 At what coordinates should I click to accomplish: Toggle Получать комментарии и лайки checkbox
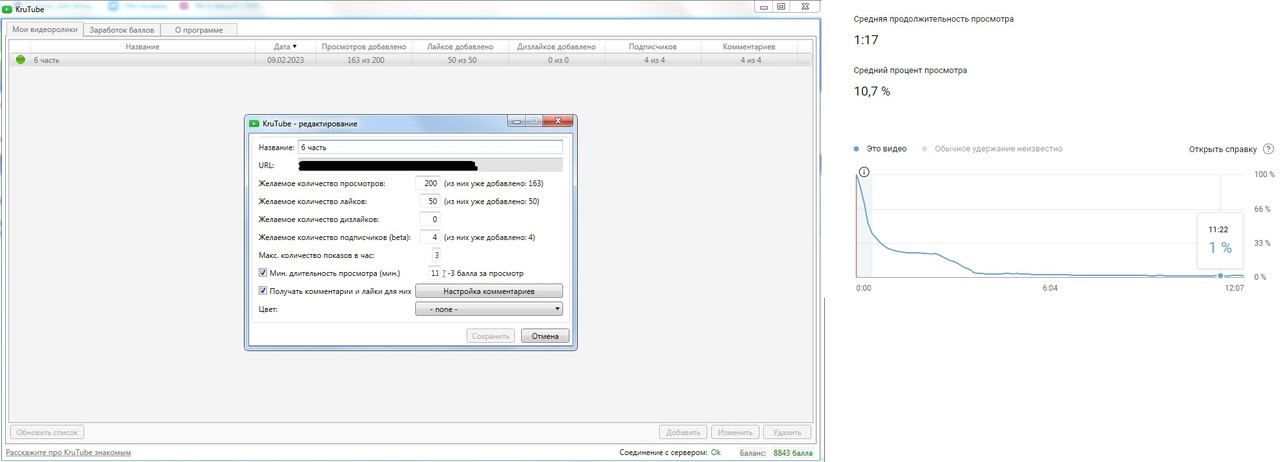[262, 291]
